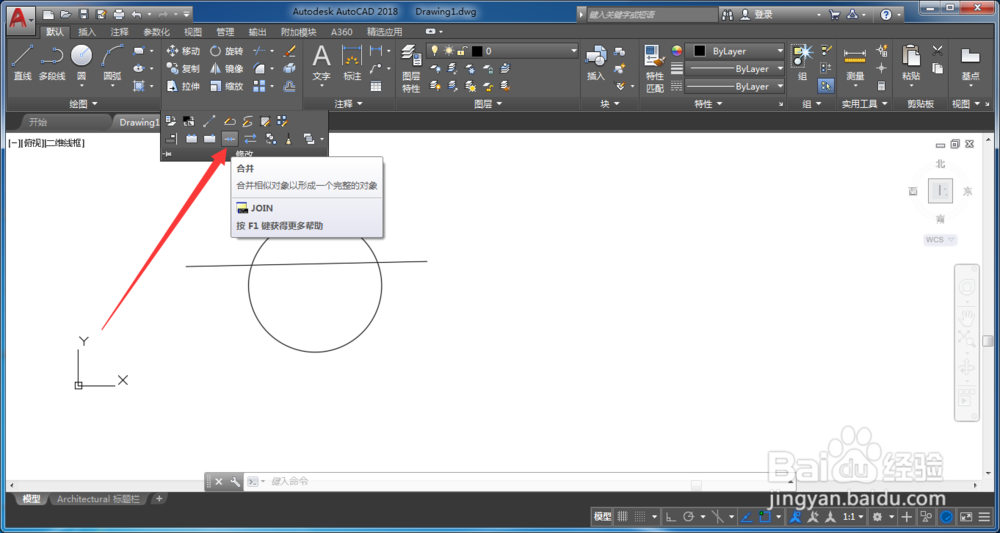Viewport: 1000px width, 533px height.
Task: Pick the 复制 (Copy) modify tool
Action: pos(183,69)
